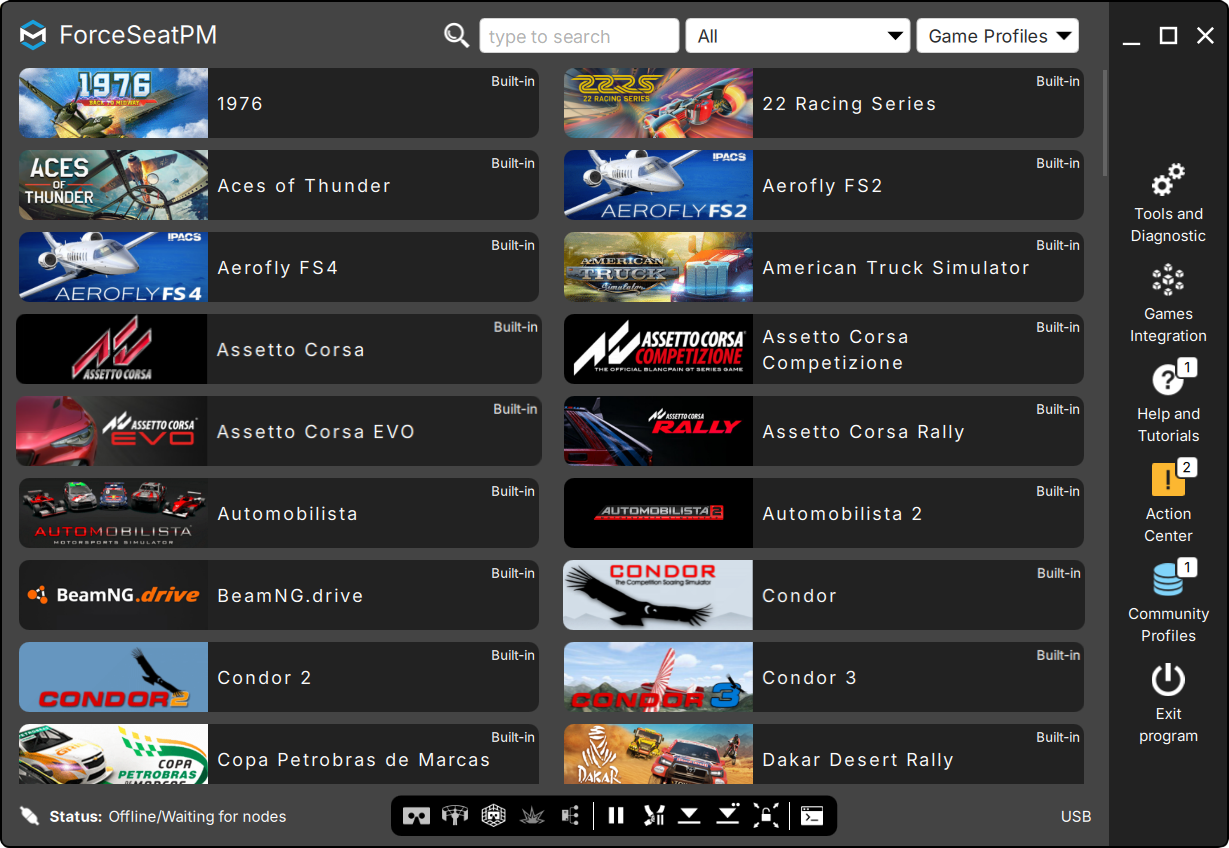Open the American Truck Simulator profile
This screenshot has width=1229, height=848.
click(824, 267)
